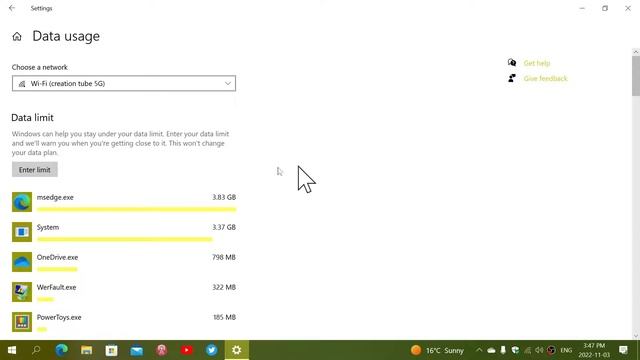Image resolution: width=640 pixels, height=360 pixels.
Task: Open YouTube from the taskbar
Action: pos(187,350)
